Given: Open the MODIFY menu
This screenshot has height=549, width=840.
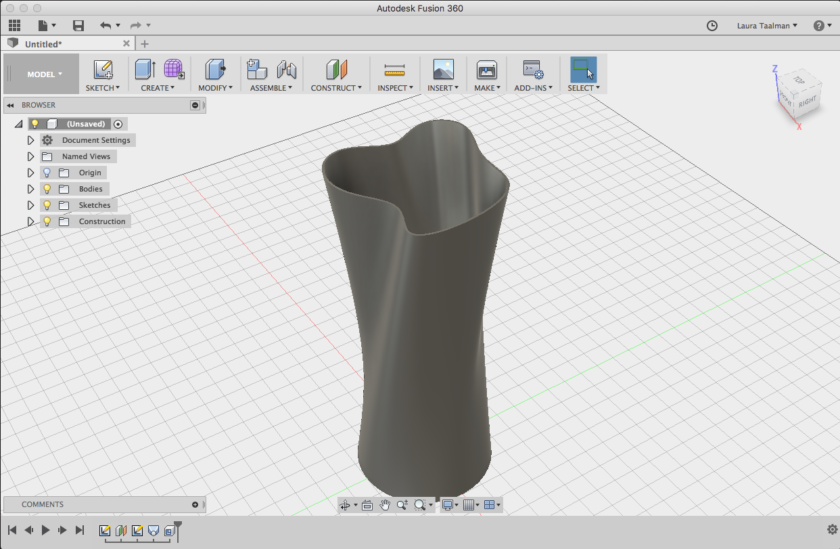Looking at the screenshot, I should [x=215, y=88].
